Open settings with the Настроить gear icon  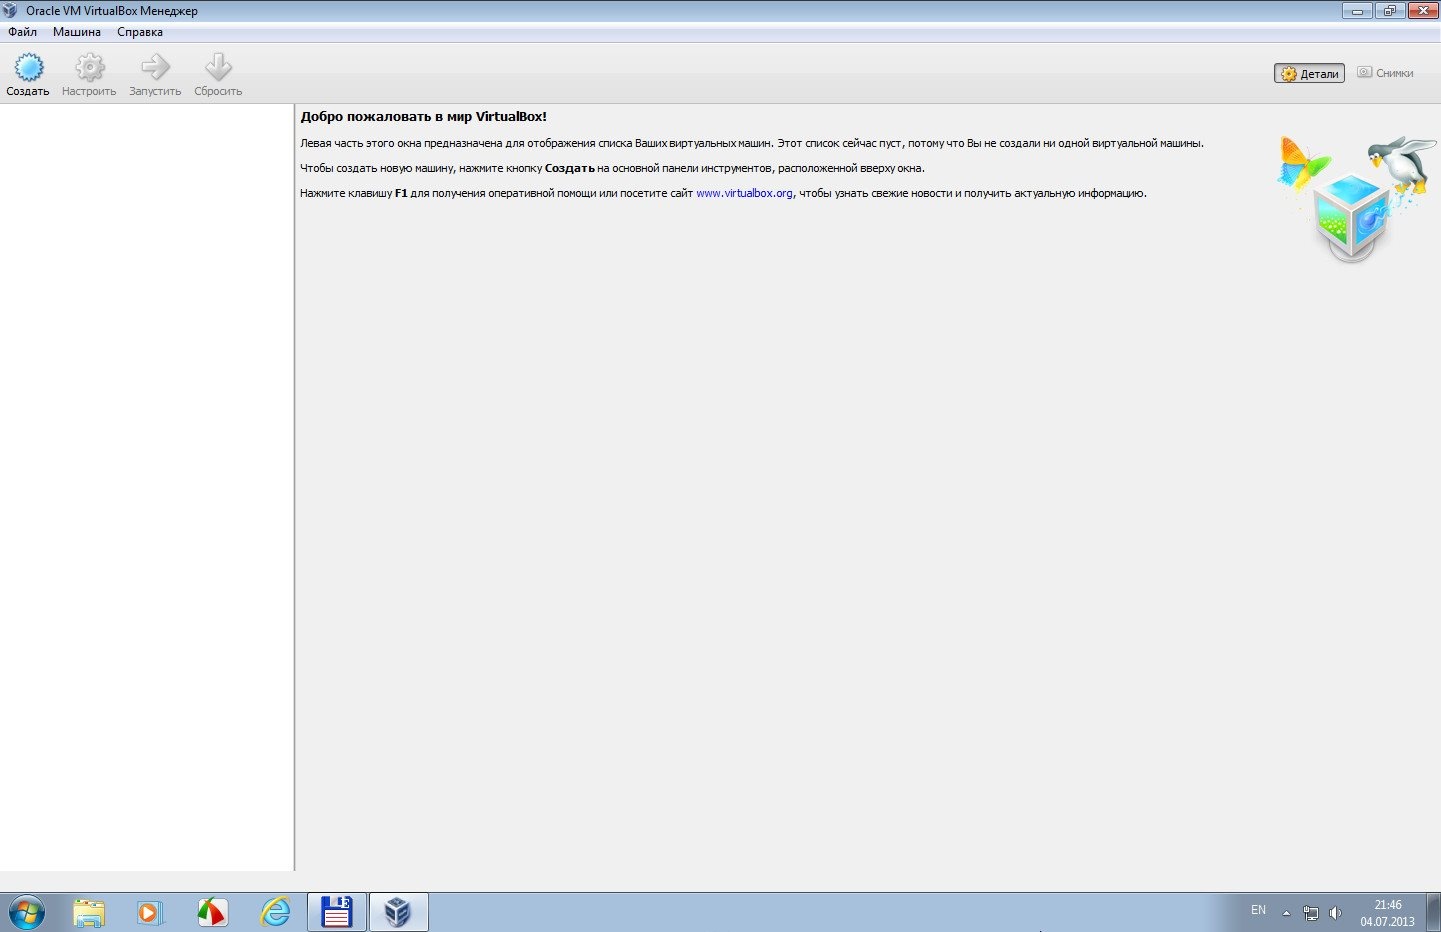point(89,68)
